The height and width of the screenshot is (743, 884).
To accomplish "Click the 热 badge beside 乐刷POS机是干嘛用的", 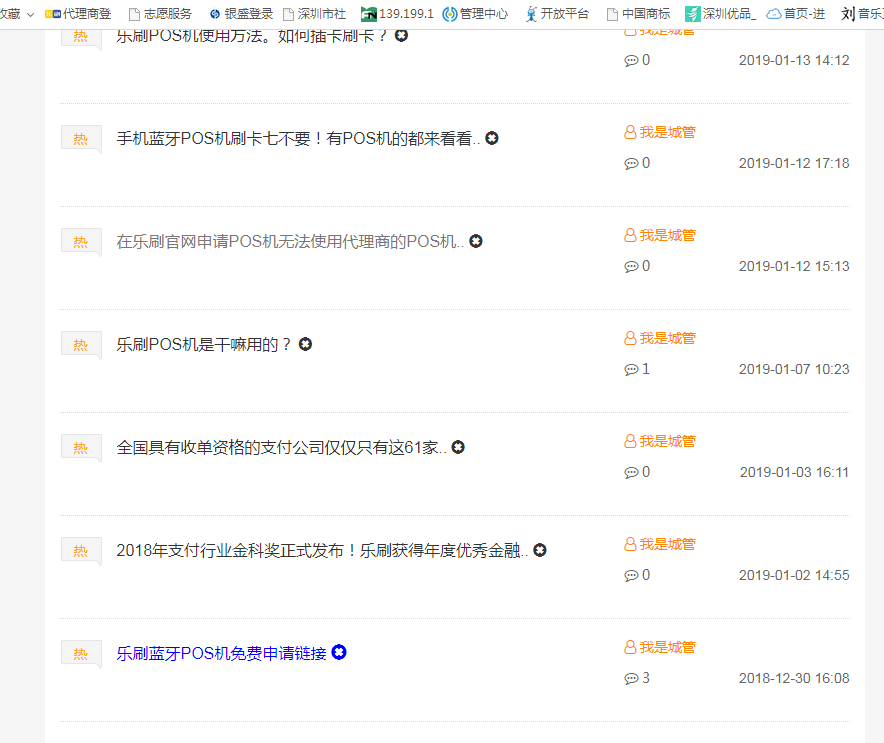I will 81,345.
